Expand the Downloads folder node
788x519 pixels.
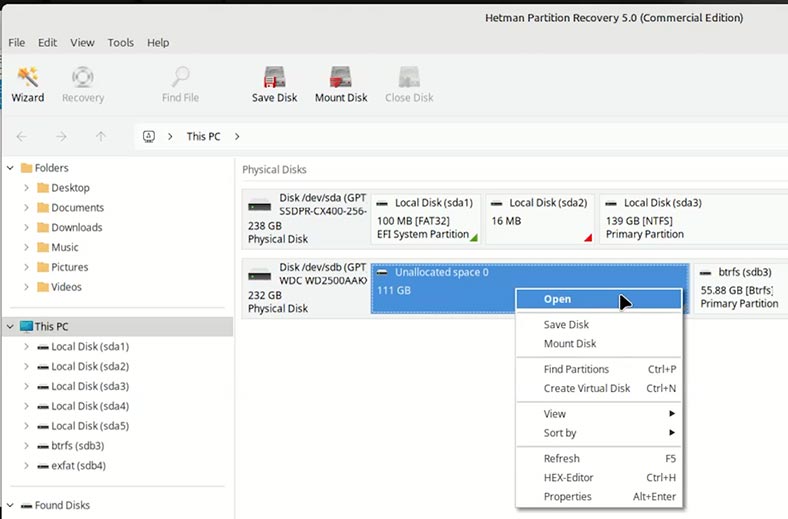tap(26, 228)
